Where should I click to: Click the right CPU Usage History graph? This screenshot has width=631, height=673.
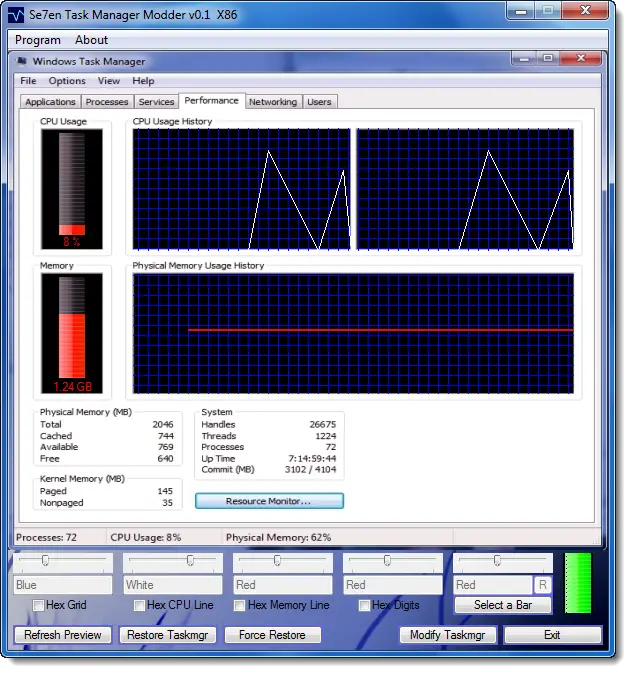(x=466, y=189)
